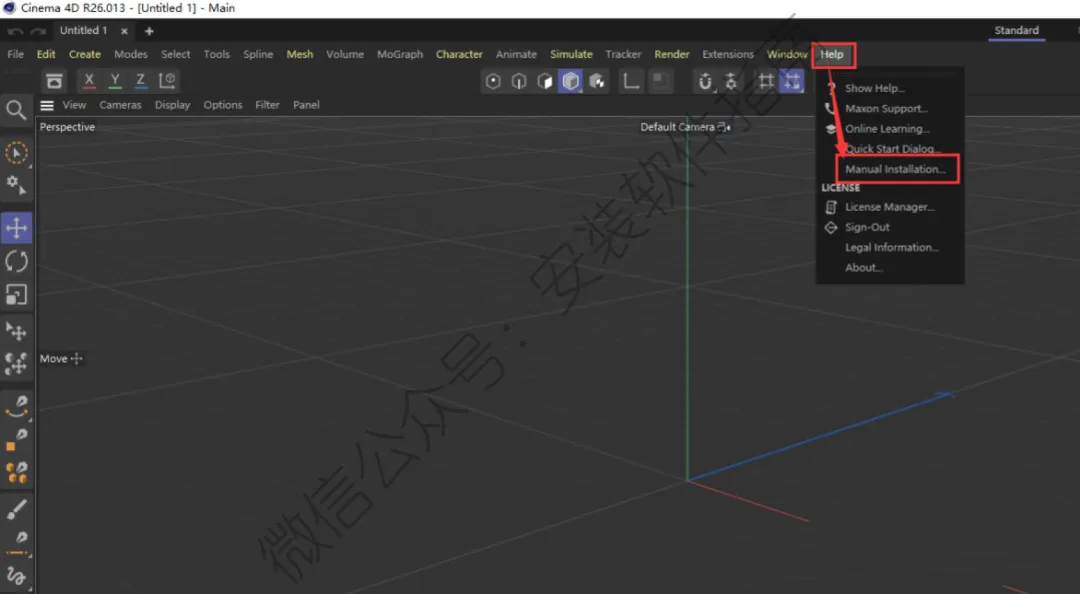Select the Rotate tool
The height and width of the screenshot is (594, 1080).
click(x=16, y=261)
